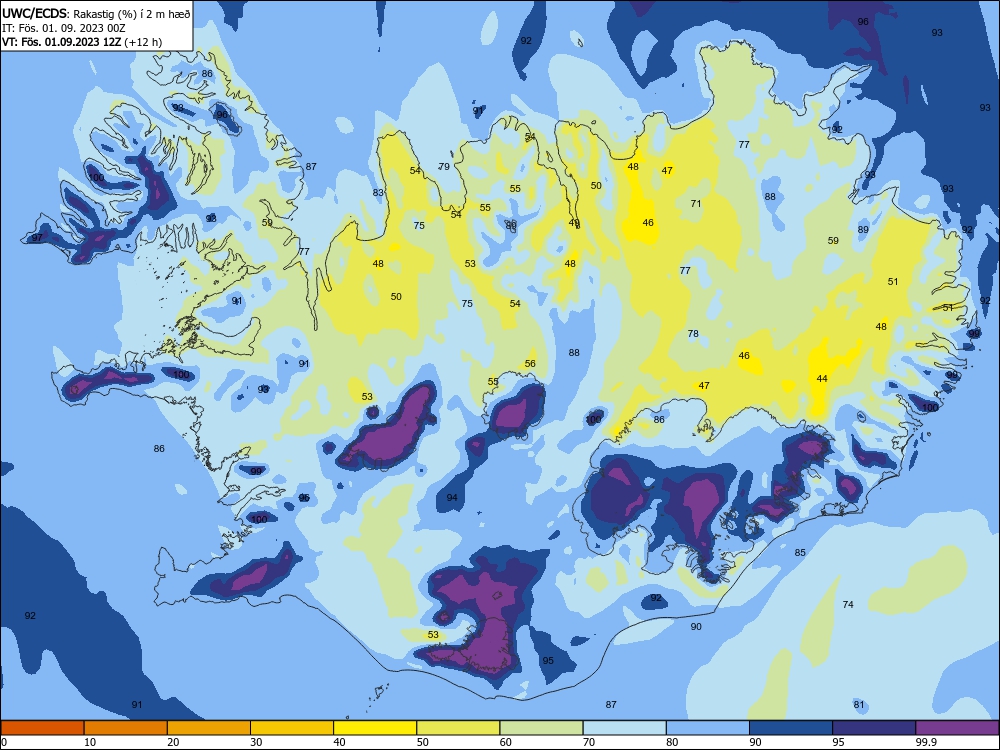The image size is (1000, 750).
Task: Click the legend tick label '70'
Action: tap(589, 742)
